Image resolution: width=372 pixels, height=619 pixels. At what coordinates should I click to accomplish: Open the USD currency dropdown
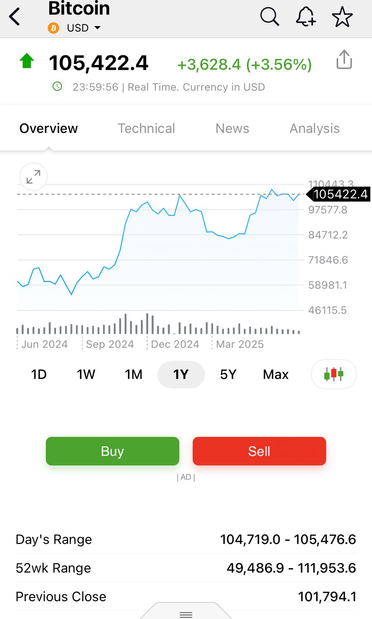click(83, 28)
